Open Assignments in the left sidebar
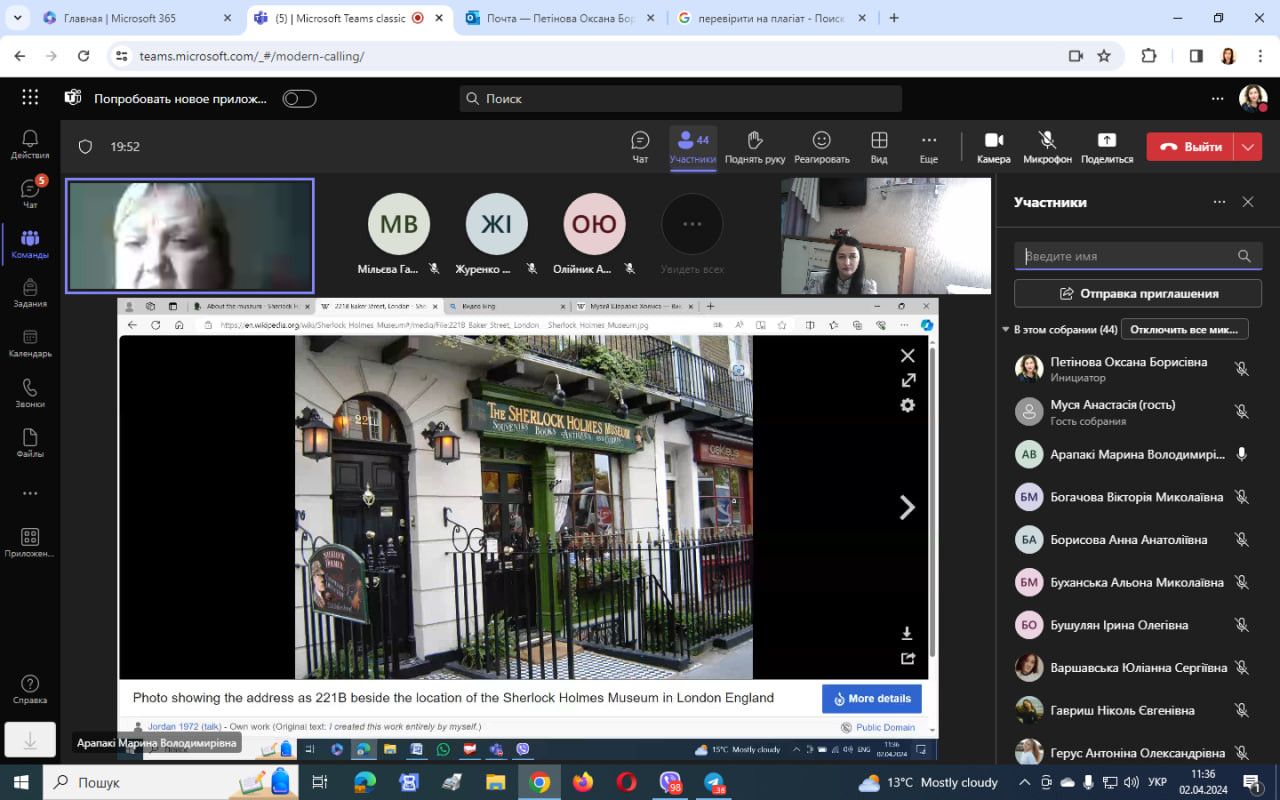The width and height of the screenshot is (1280, 800). [x=30, y=293]
